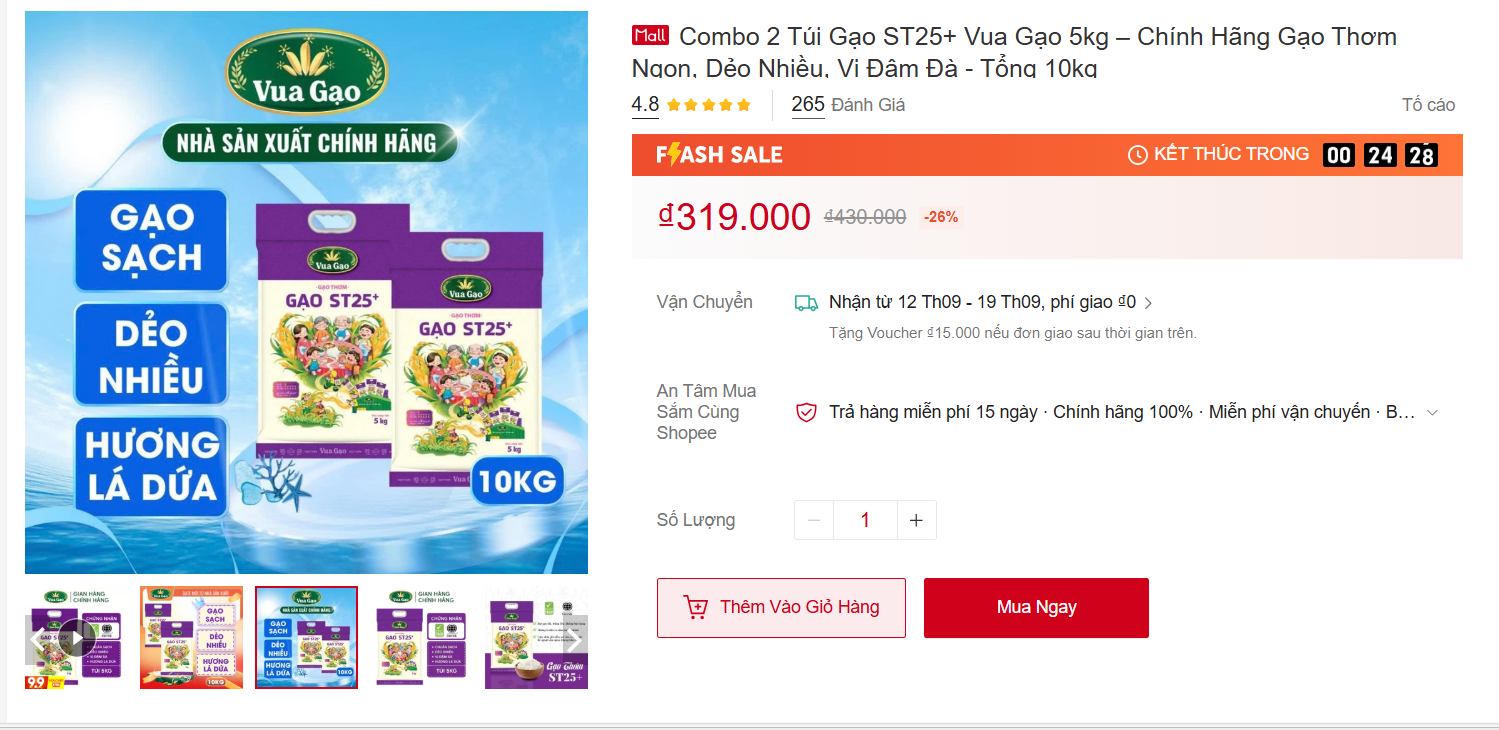1499x730 pixels.
Task: Increase quantity with the plus button
Action: [915, 519]
